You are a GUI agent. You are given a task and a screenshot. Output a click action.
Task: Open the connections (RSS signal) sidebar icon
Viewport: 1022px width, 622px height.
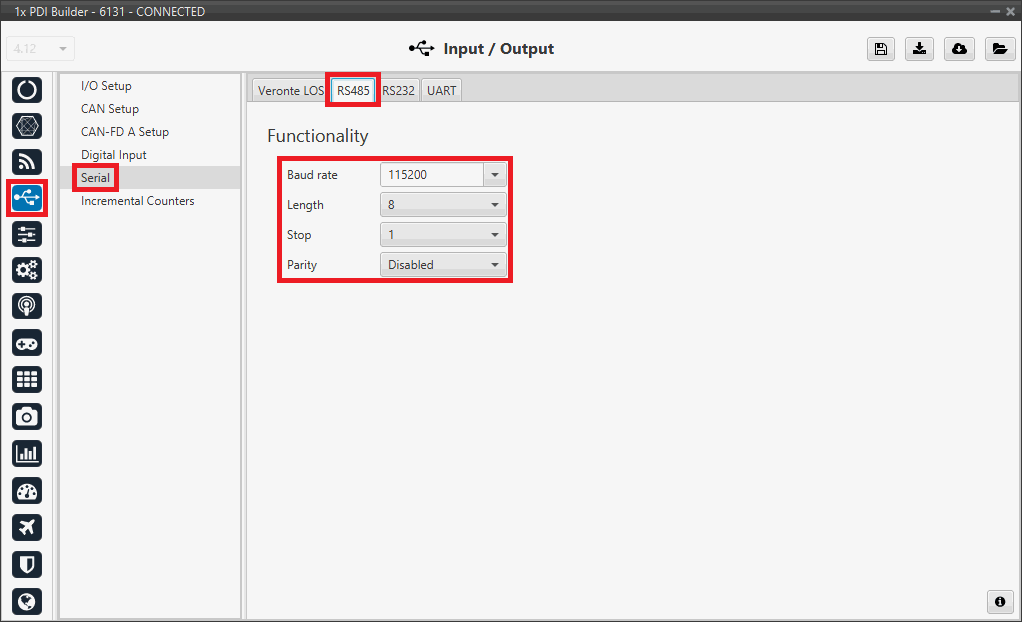[27, 162]
